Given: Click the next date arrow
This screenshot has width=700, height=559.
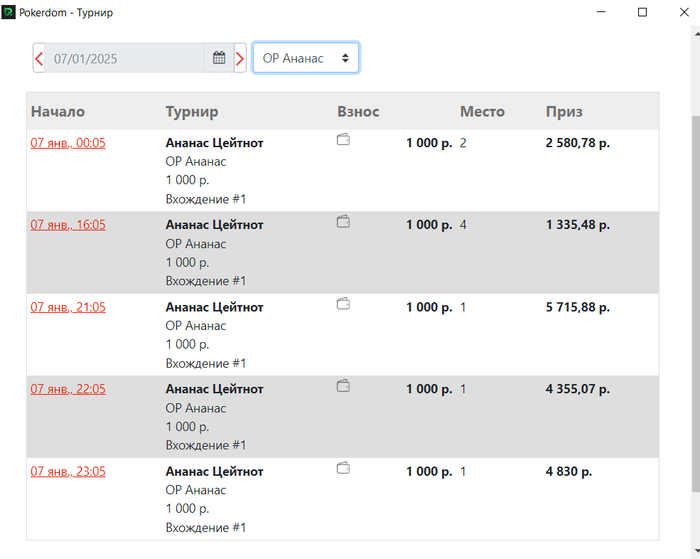Looking at the screenshot, I should [240, 58].
